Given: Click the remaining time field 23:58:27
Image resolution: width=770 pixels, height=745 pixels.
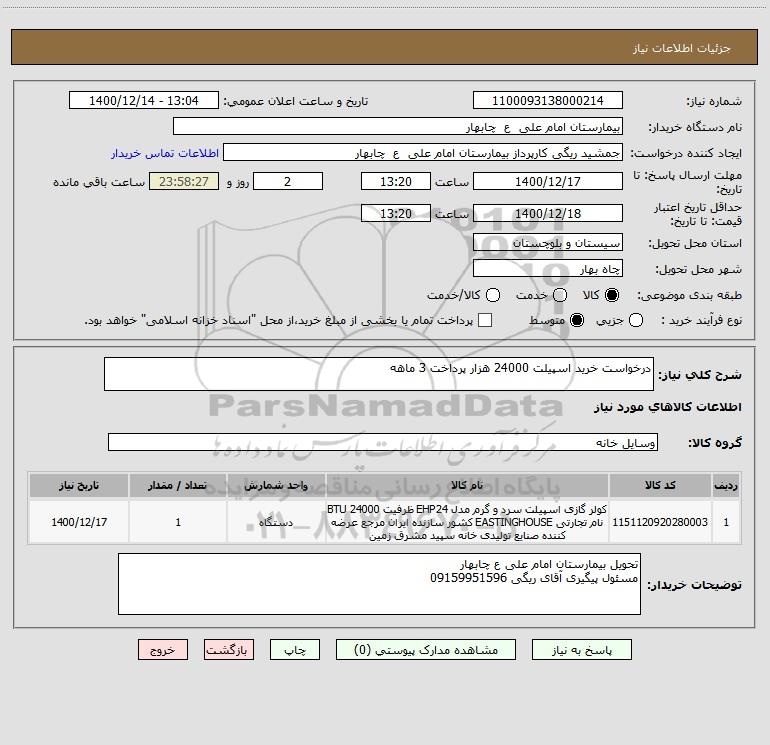Looking at the screenshot, I should [184, 181].
